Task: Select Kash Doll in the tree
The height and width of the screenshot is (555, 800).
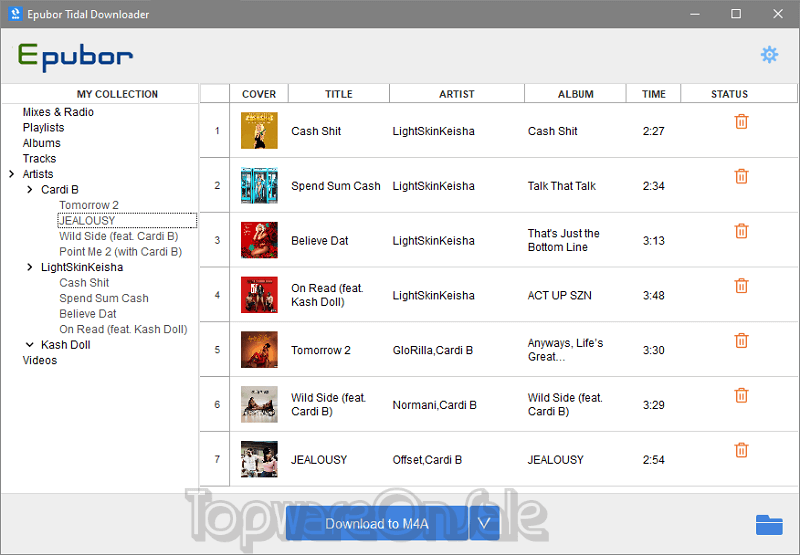Action: (x=66, y=345)
